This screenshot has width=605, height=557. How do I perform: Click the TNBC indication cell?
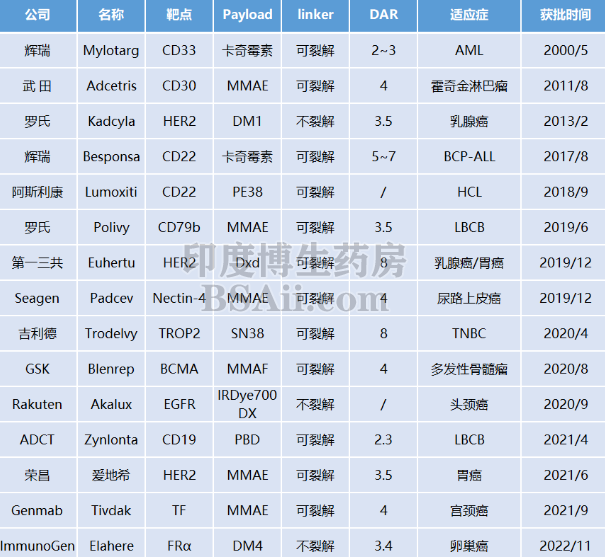(x=469, y=333)
